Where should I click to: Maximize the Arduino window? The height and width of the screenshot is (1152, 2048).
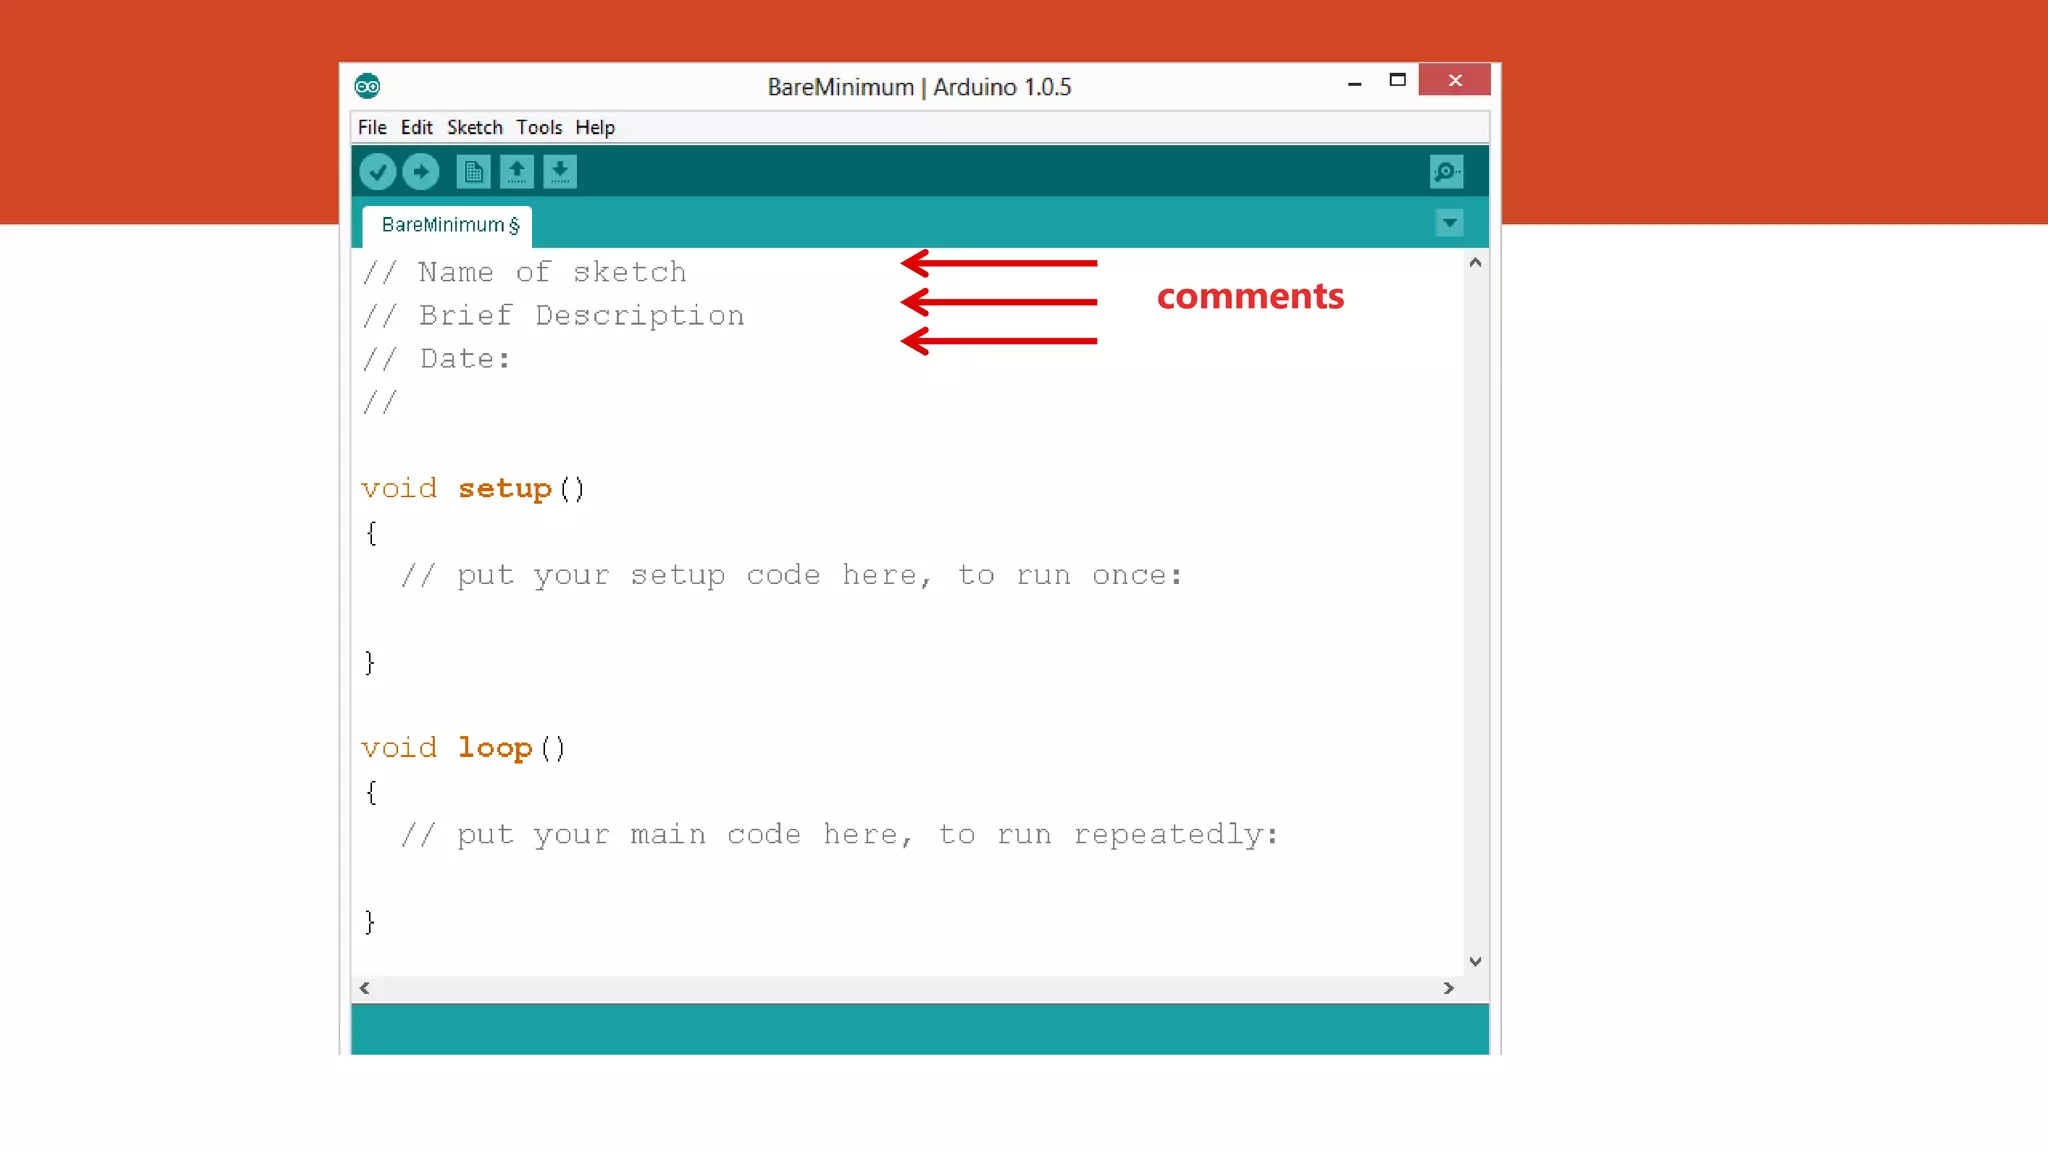click(1397, 80)
